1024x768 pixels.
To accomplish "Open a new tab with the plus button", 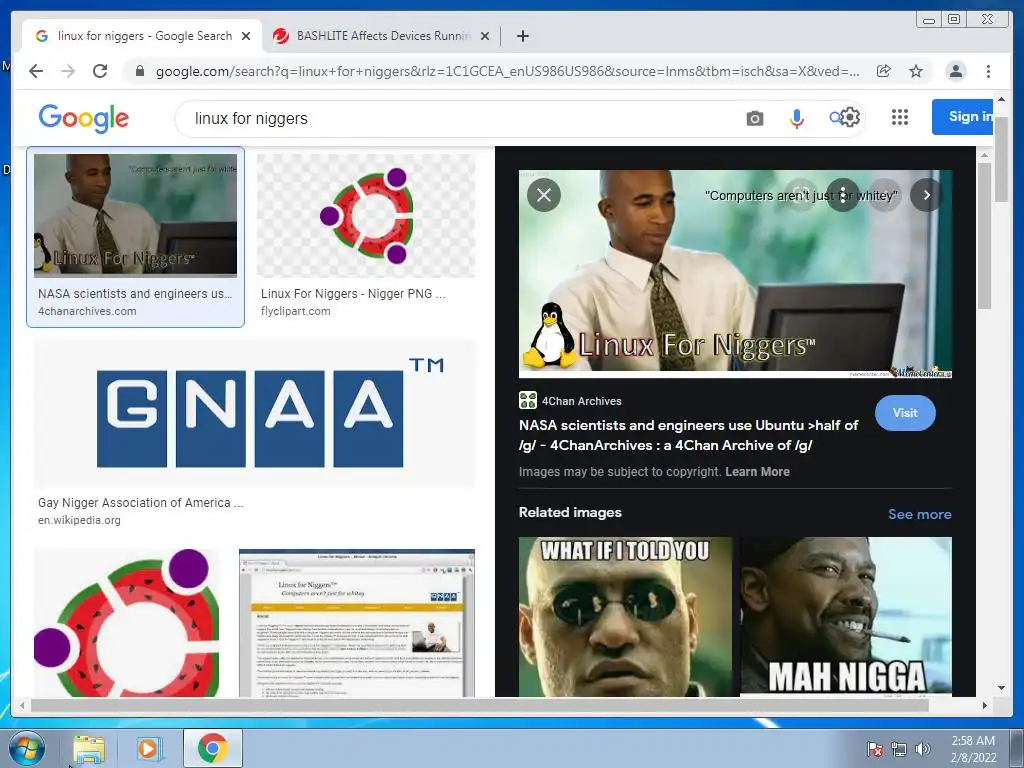I will [522, 36].
